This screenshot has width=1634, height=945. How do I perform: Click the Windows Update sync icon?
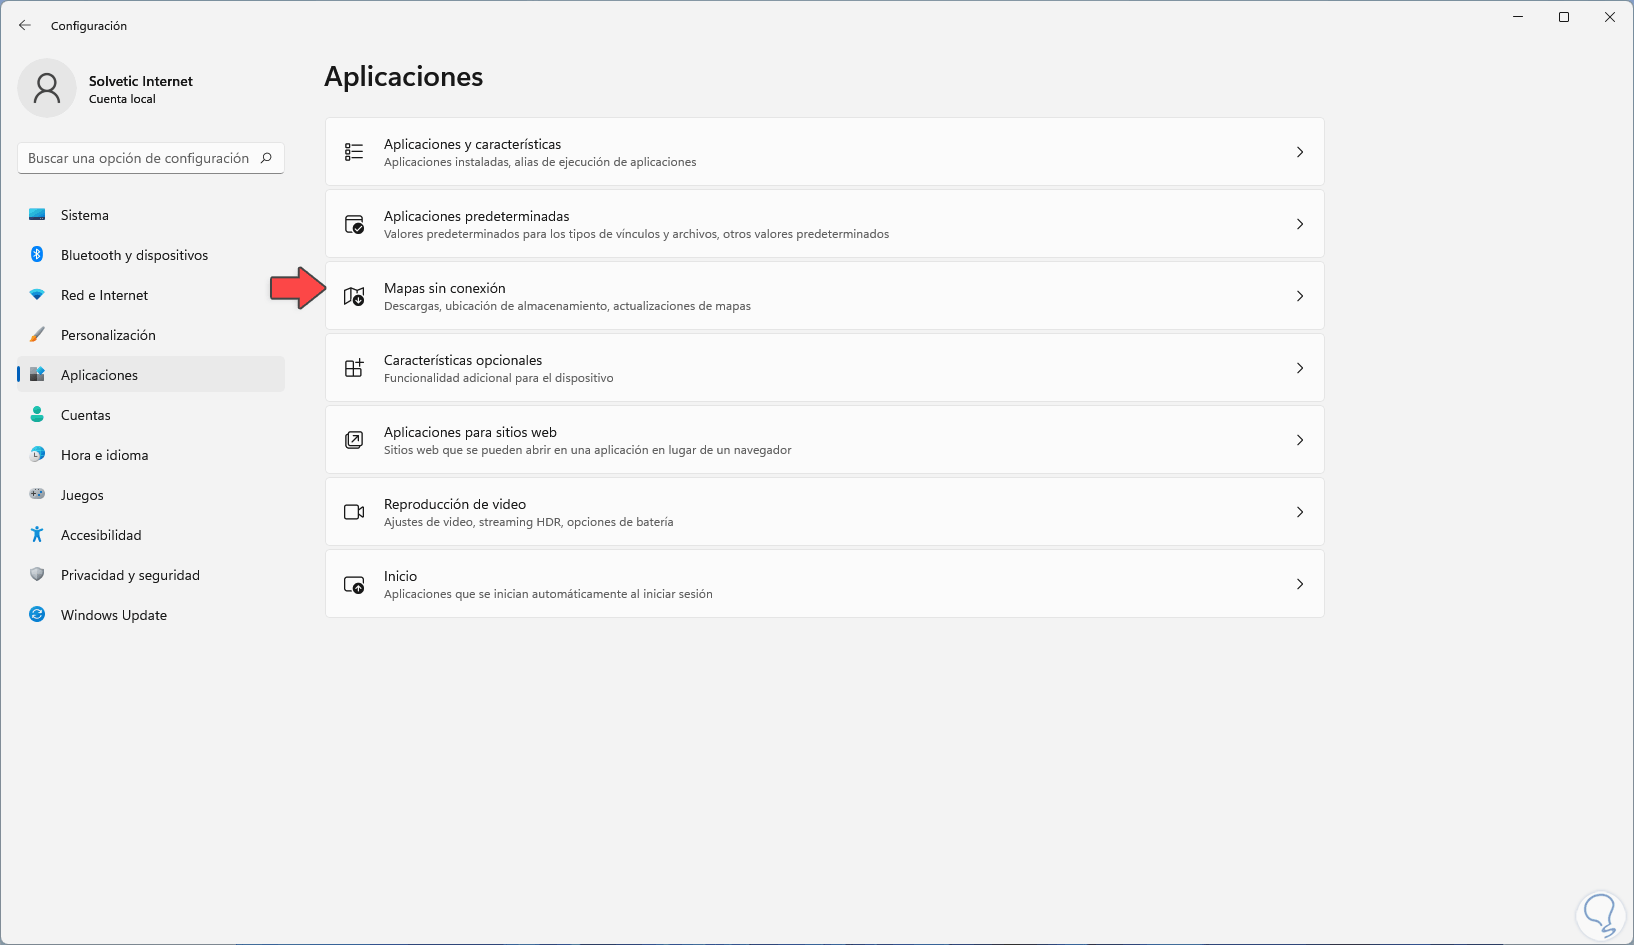[37, 615]
